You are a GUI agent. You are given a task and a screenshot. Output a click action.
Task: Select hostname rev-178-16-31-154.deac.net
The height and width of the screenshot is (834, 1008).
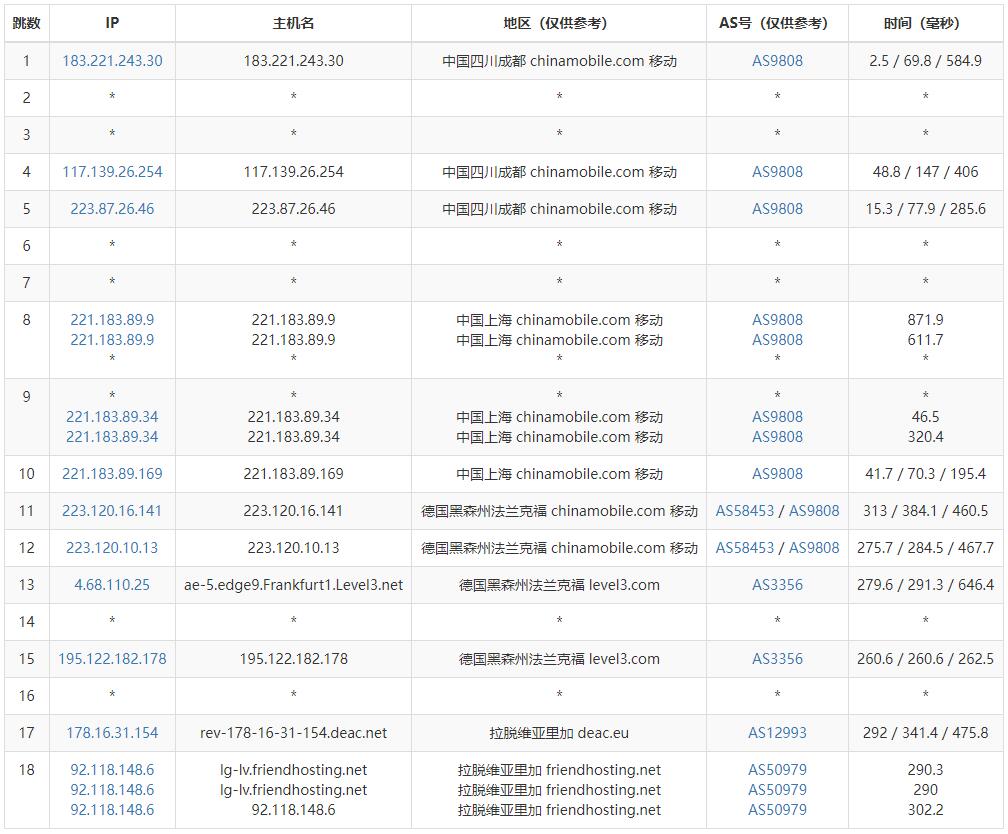293,733
